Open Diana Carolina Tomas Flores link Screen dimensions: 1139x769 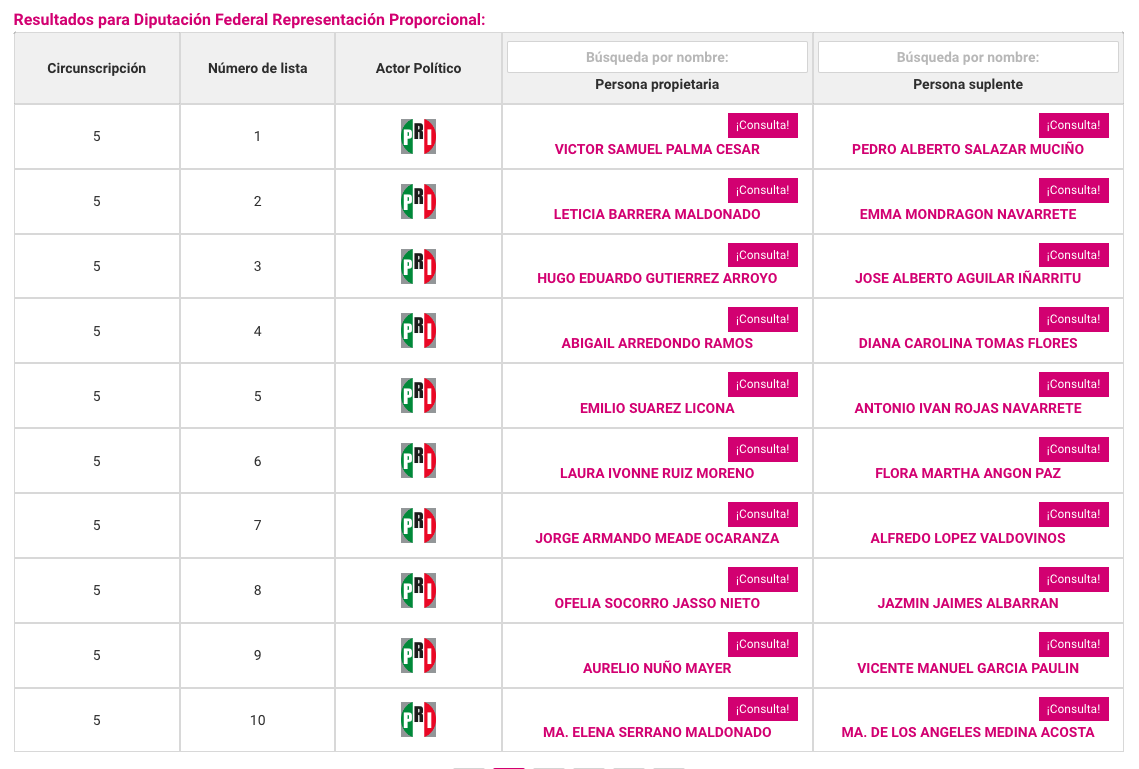968,343
